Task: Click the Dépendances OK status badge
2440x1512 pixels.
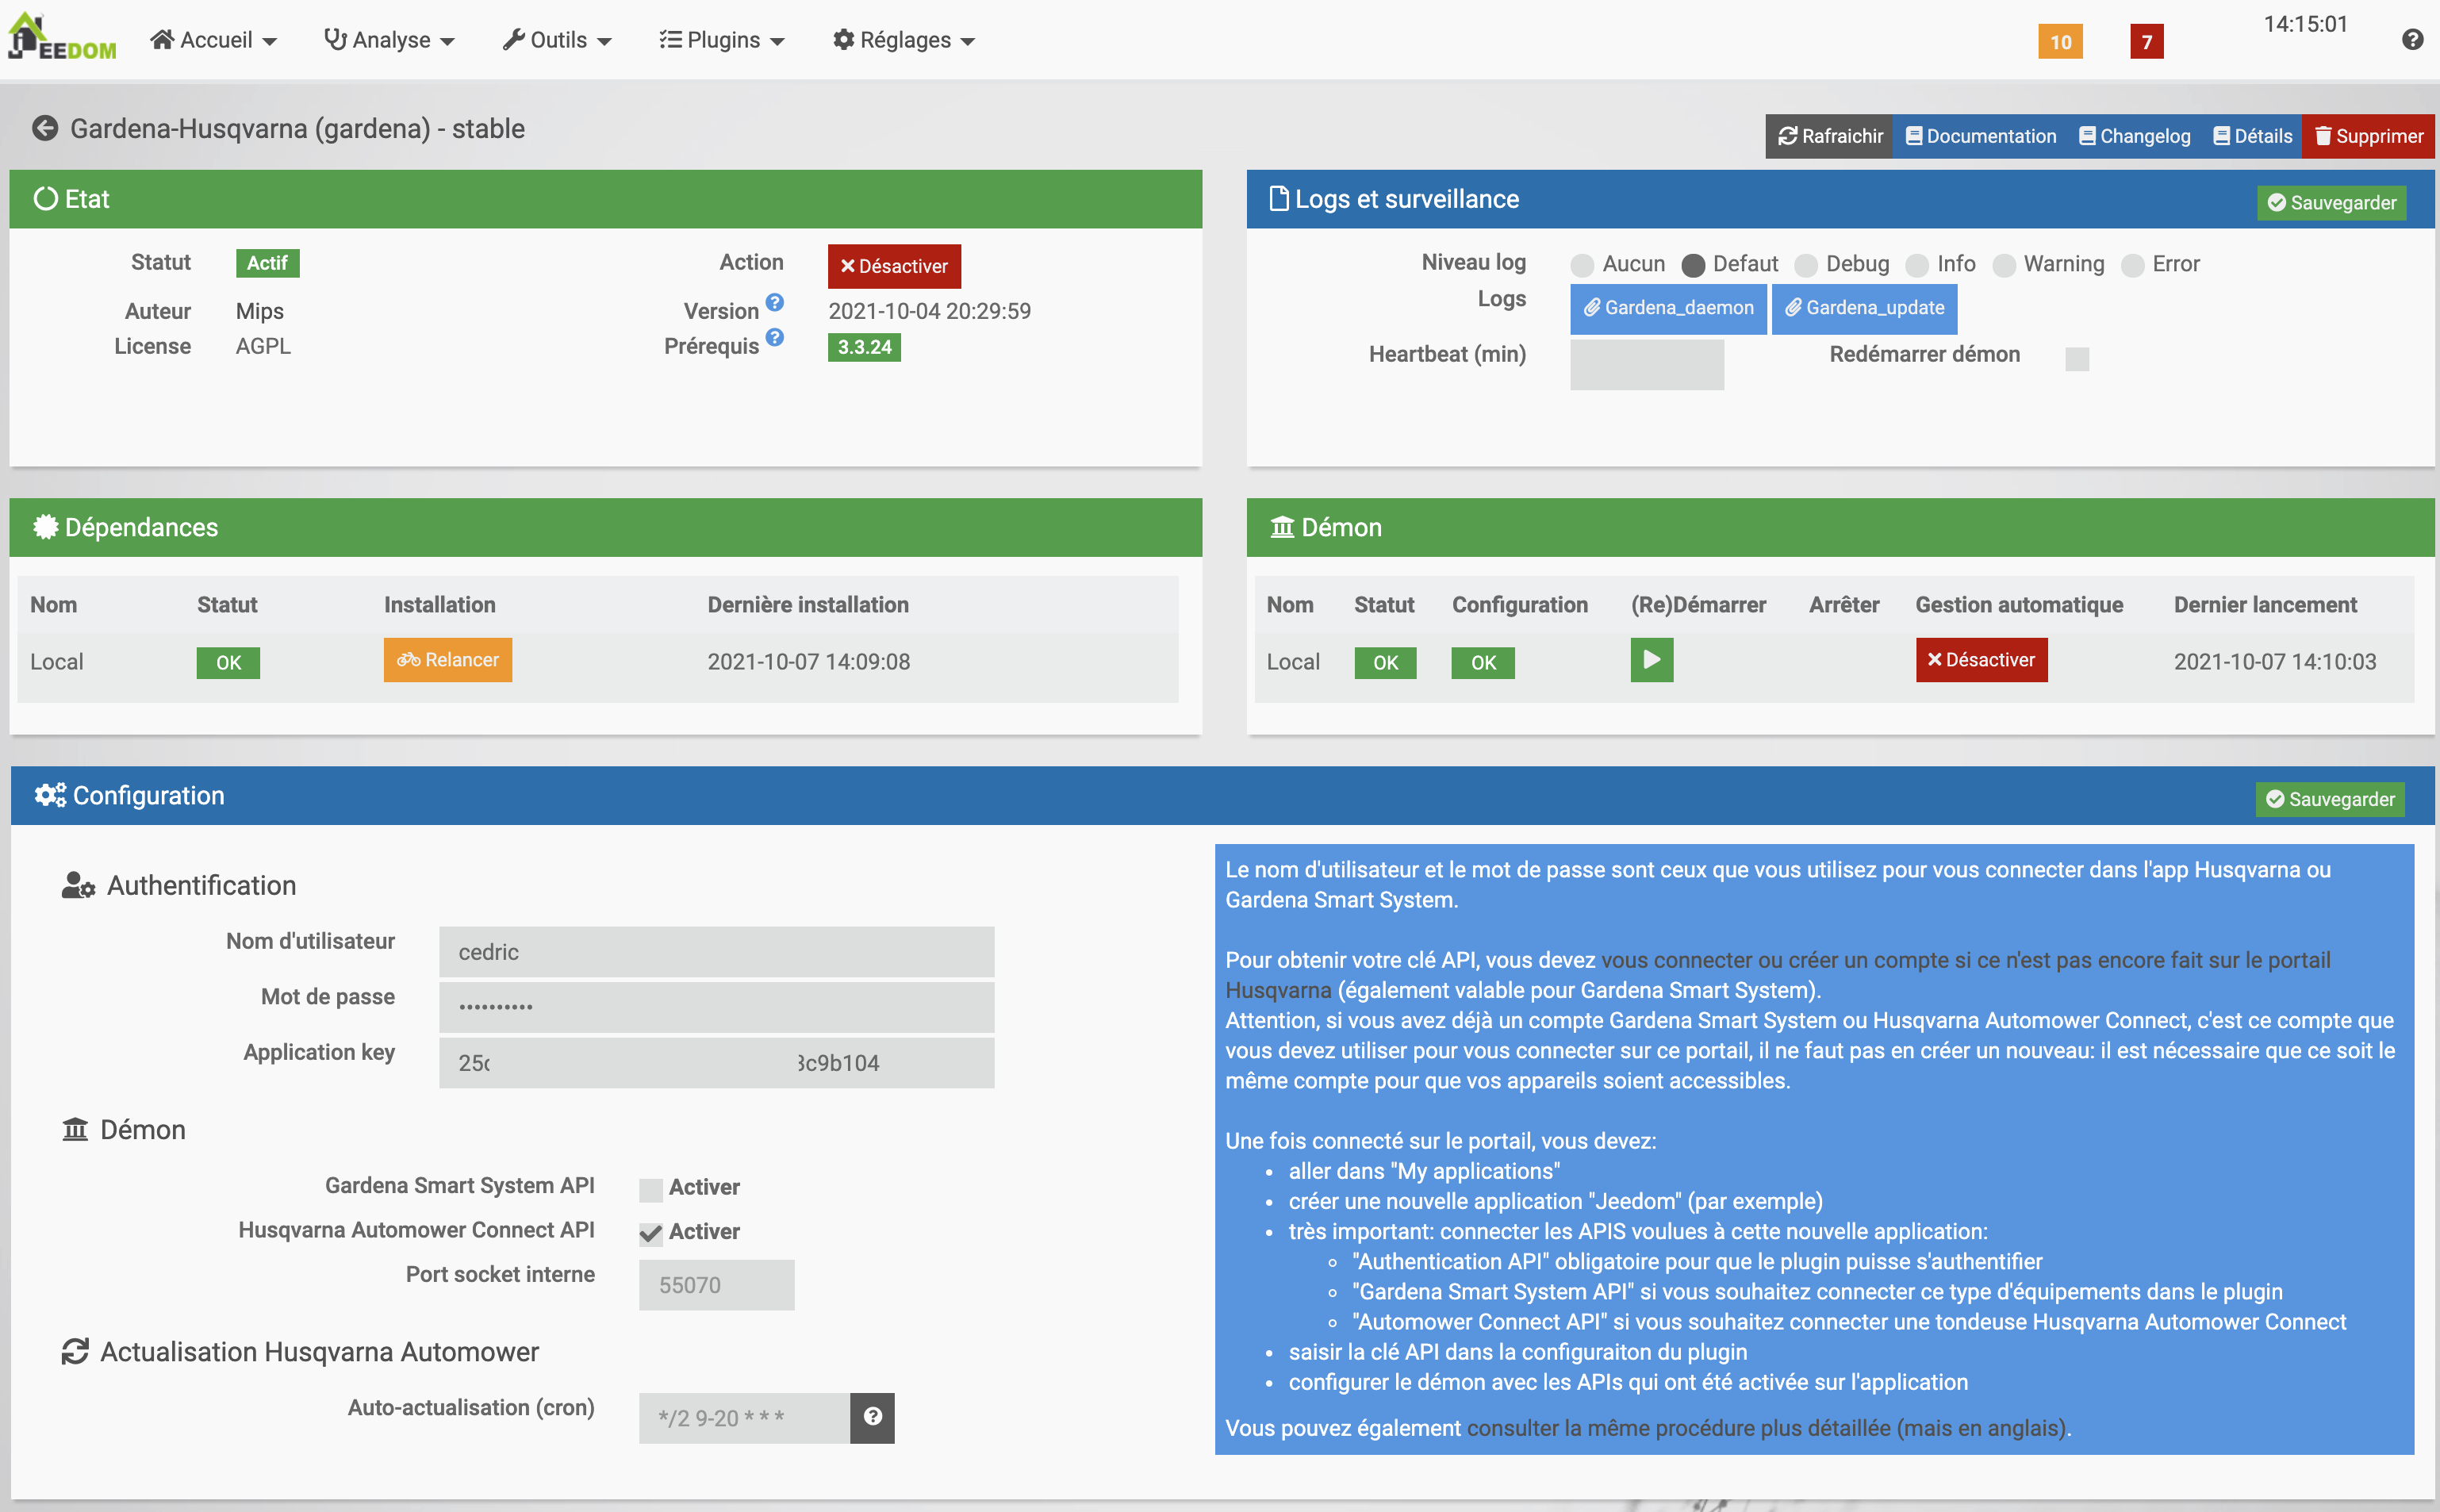Action: [228, 662]
